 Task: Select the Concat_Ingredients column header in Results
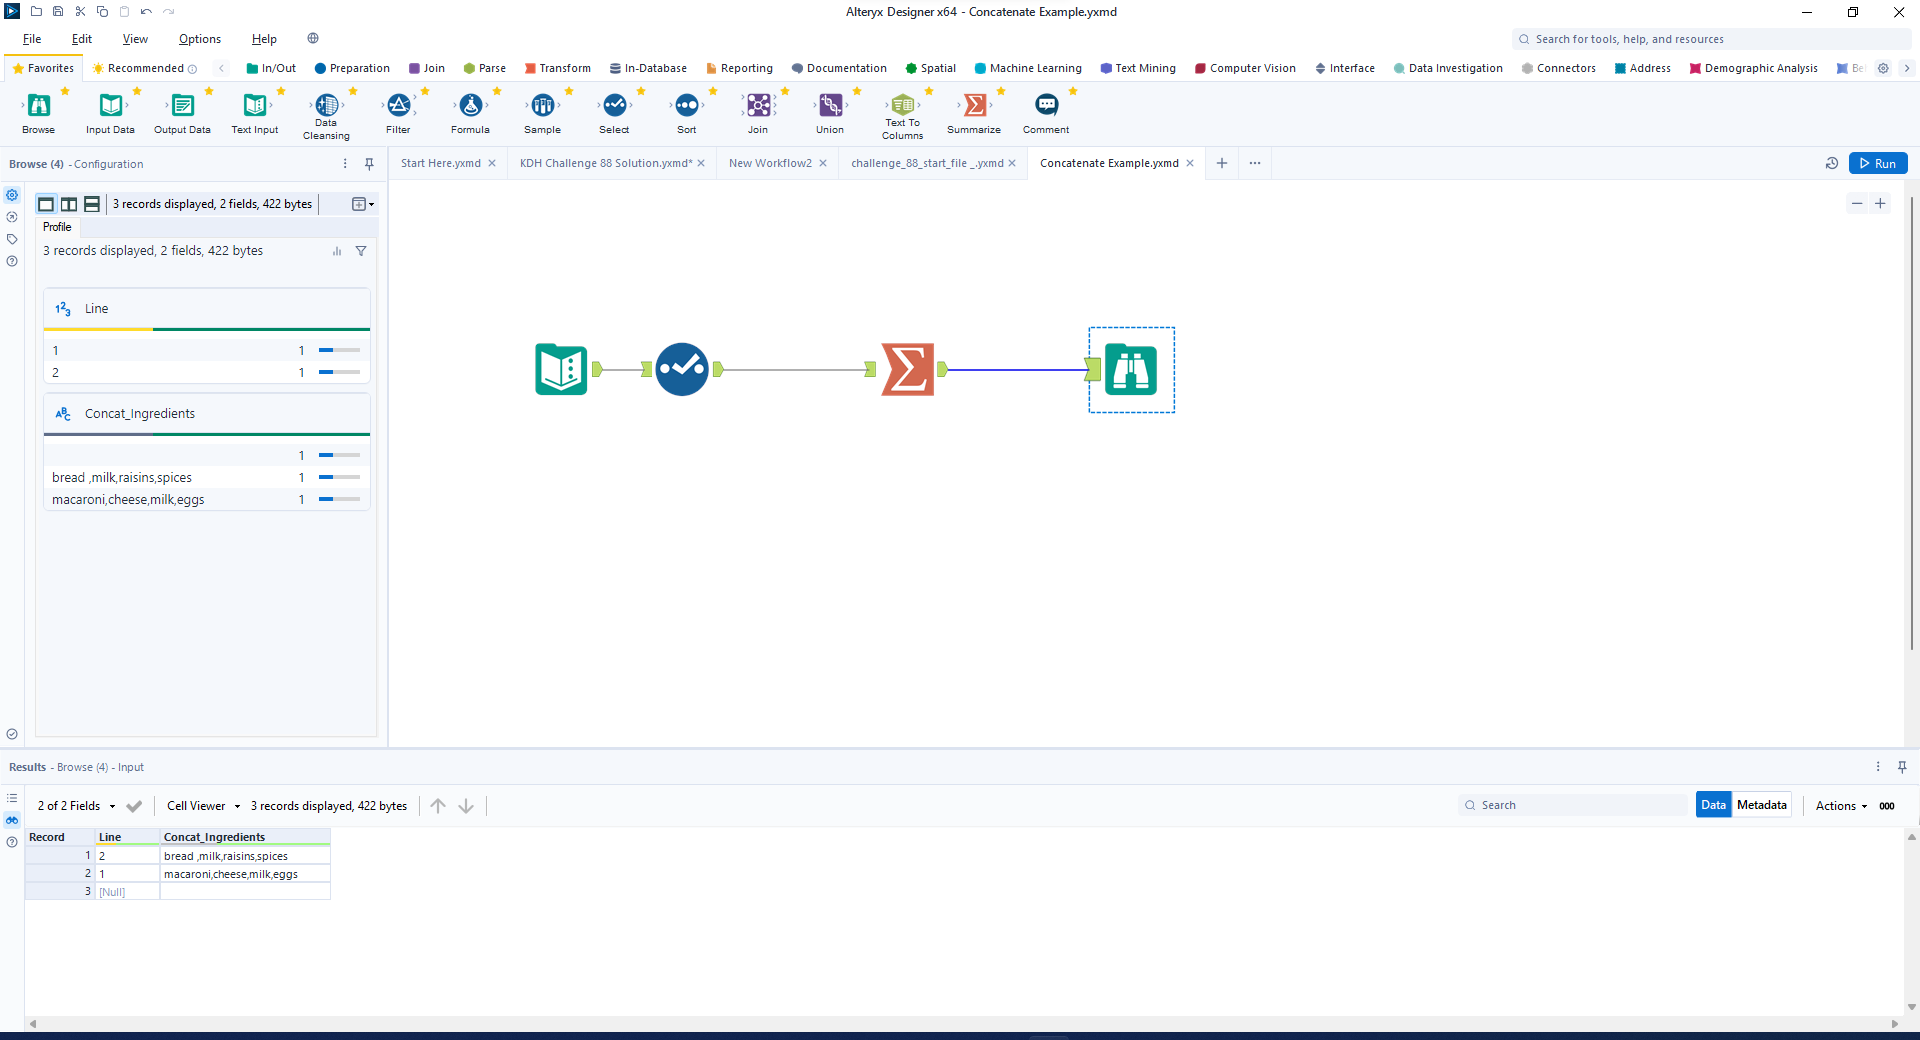[245, 837]
